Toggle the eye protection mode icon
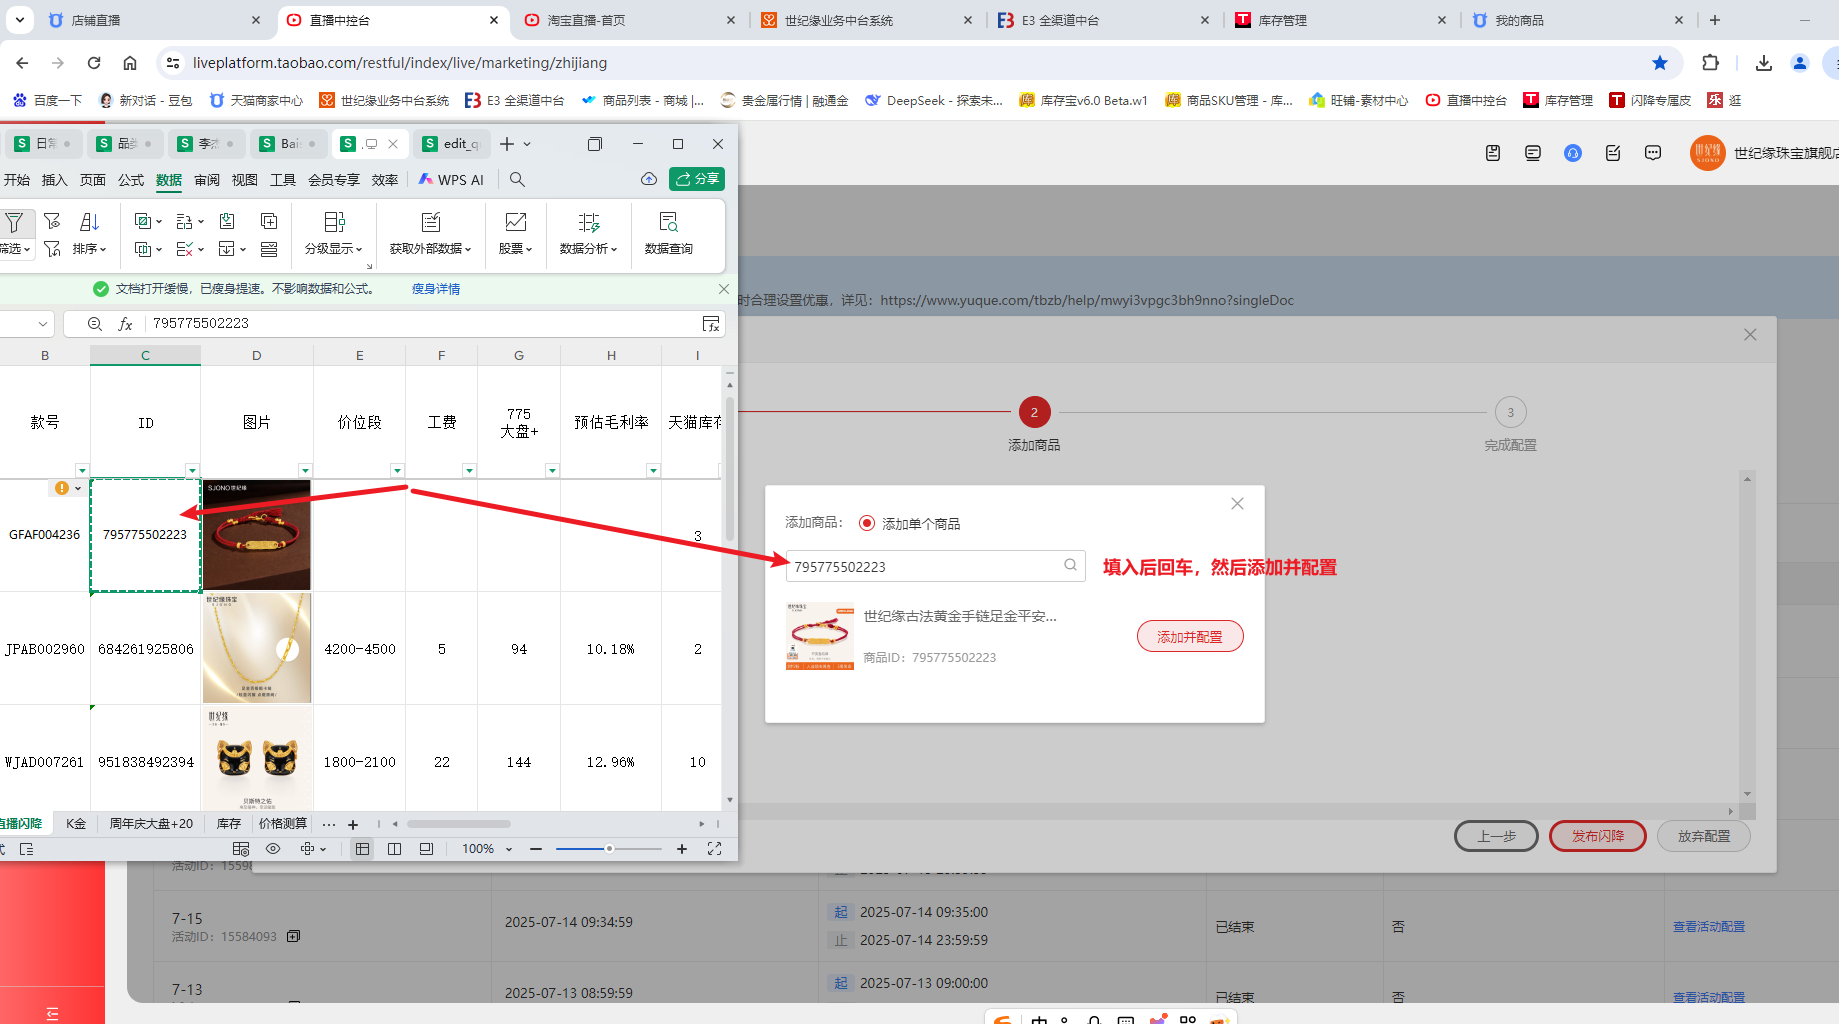This screenshot has height=1024, width=1839. coord(273,849)
